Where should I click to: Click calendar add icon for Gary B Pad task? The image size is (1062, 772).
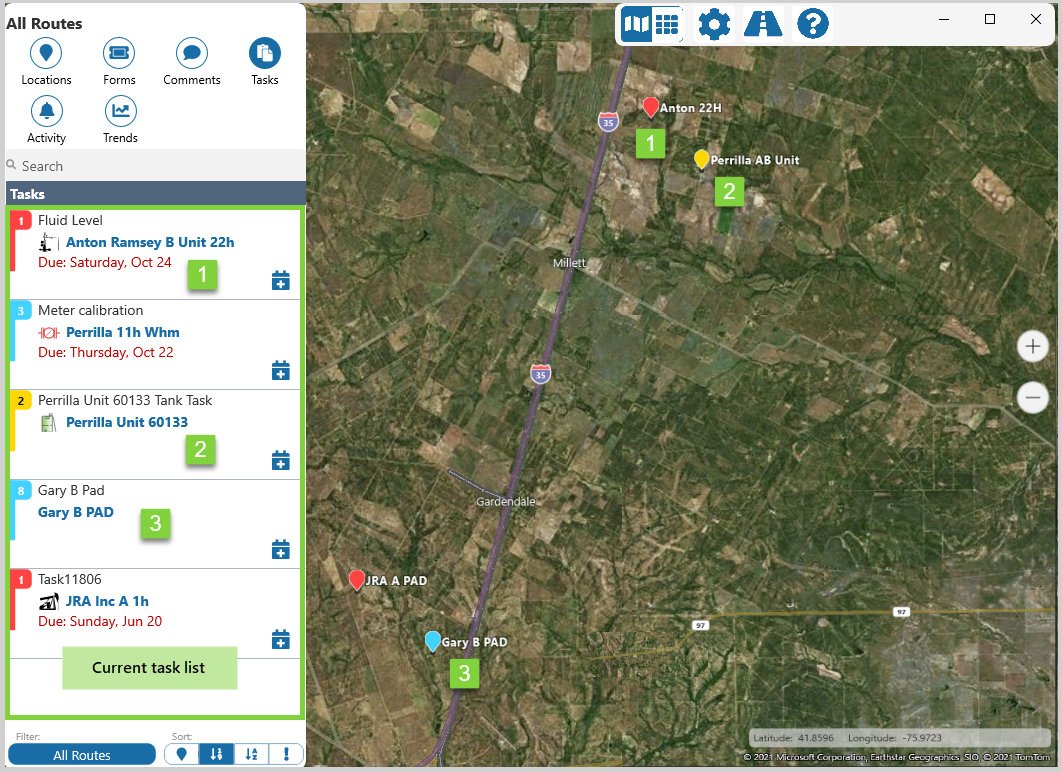(x=280, y=549)
